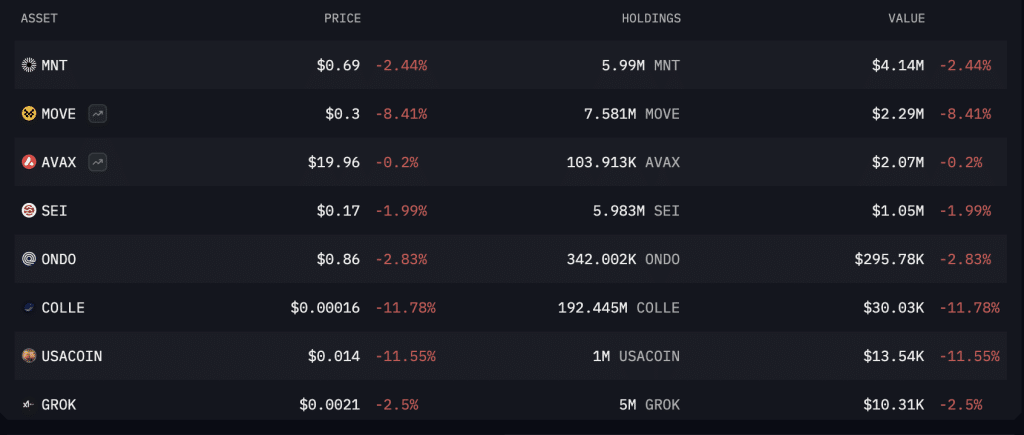Click the COLLE token logo icon
The image size is (1024, 435).
[29, 308]
